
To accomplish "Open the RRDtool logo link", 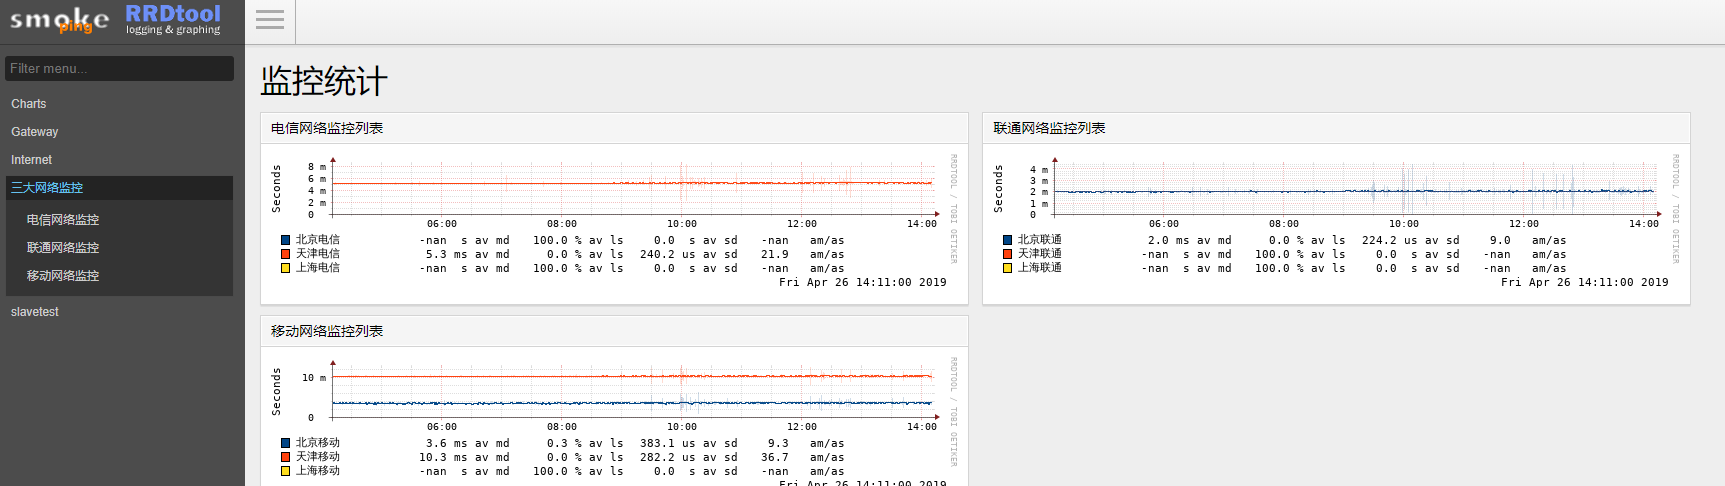I will [173, 19].
